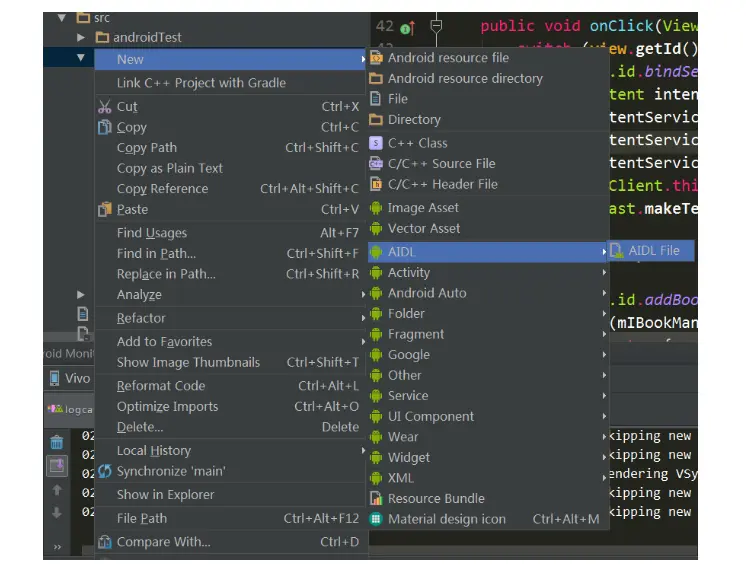746x564 pixels.
Task: Click the Compare With icon
Action: pos(105,542)
